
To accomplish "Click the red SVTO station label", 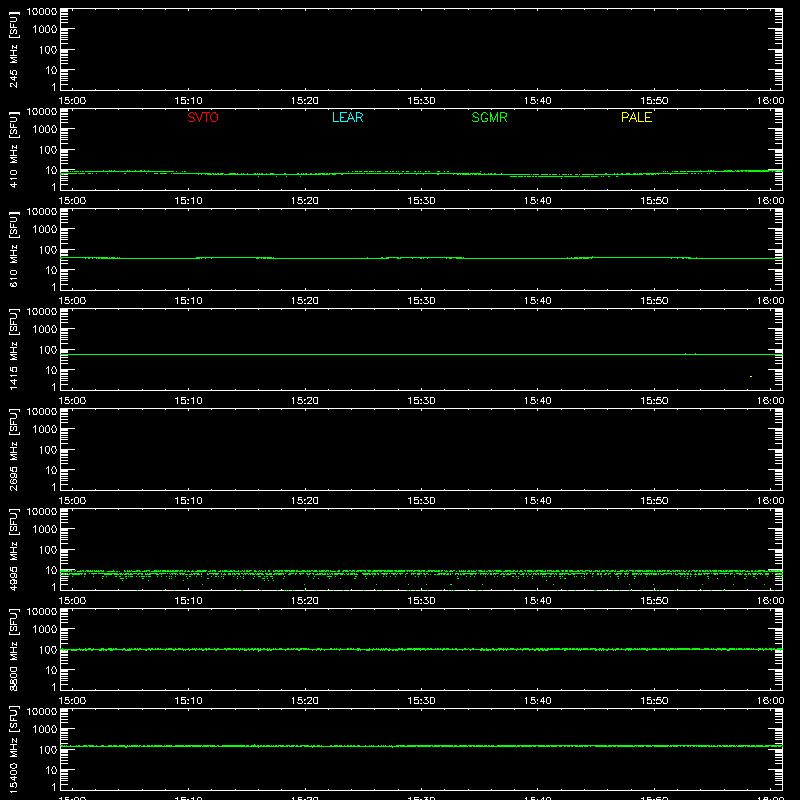I will pyautogui.click(x=203, y=117).
